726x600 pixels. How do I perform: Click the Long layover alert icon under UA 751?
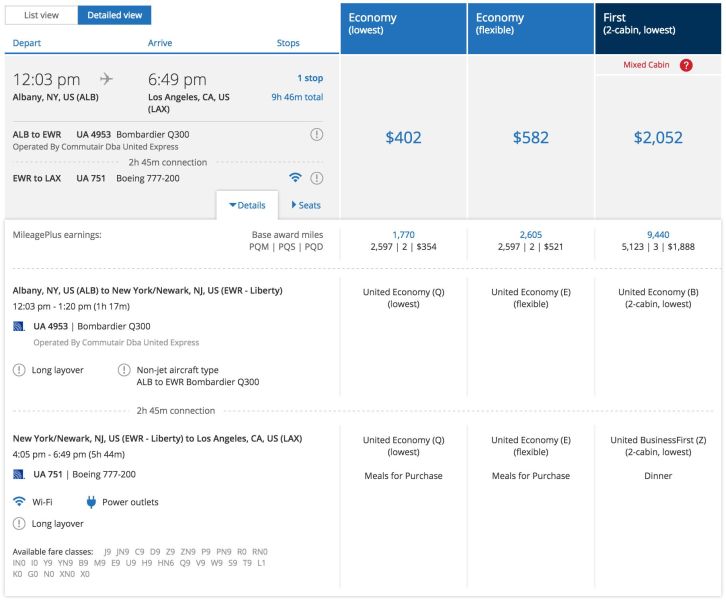point(19,524)
